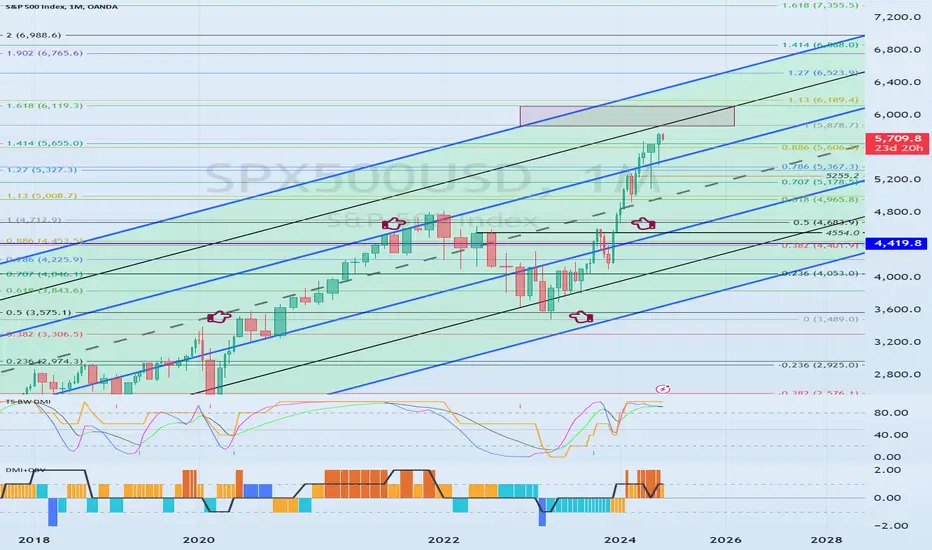Click the 4554.0 horizontal line label
This screenshot has width=932, height=550.
click(842, 232)
